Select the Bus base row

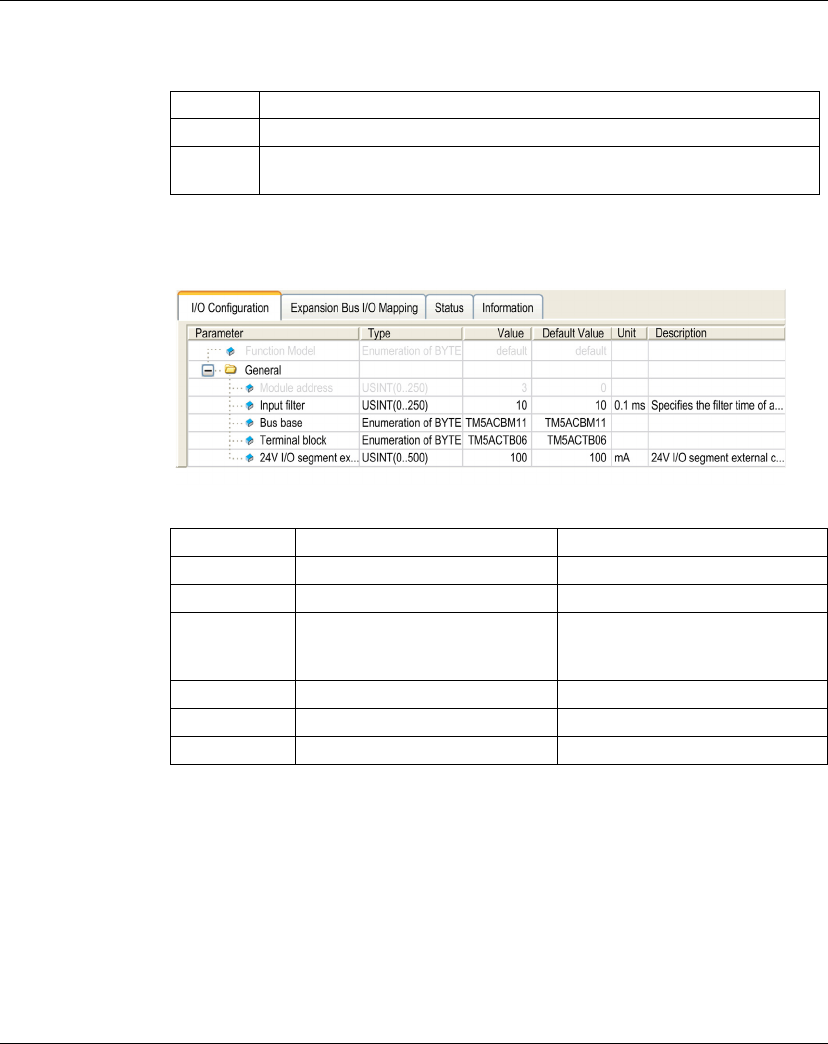pos(487,423)
